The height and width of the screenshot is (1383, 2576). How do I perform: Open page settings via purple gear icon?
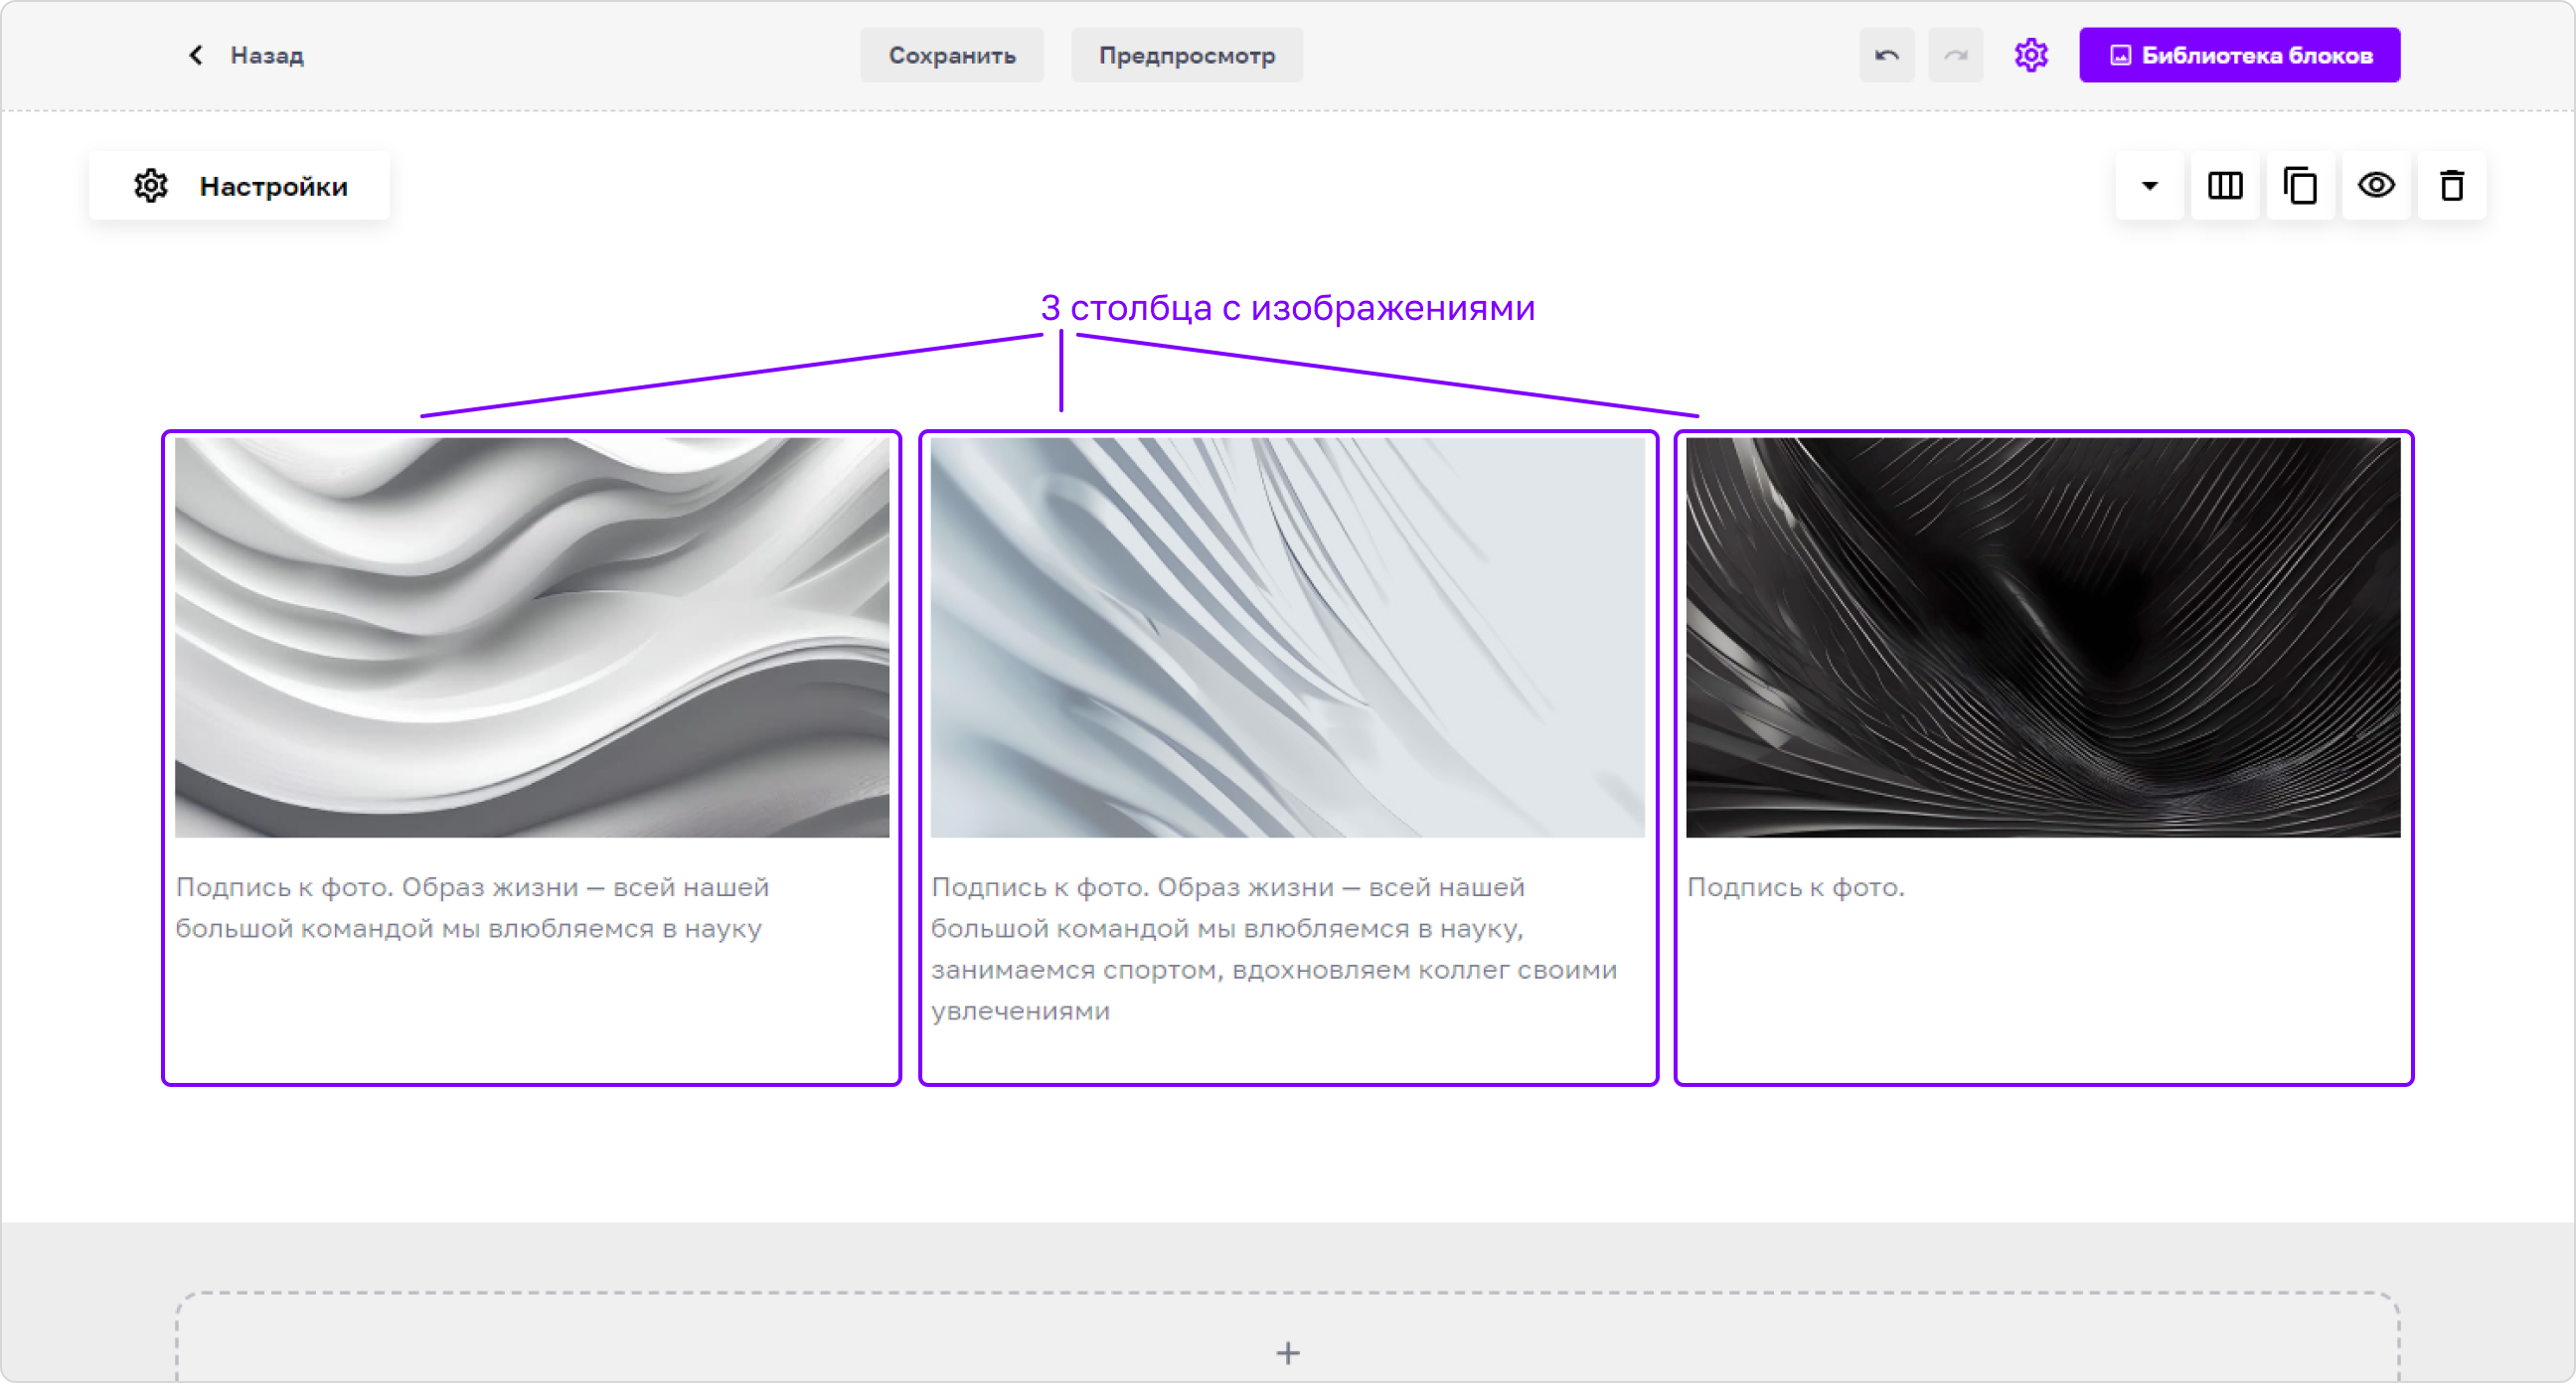tap(2031, 55)
